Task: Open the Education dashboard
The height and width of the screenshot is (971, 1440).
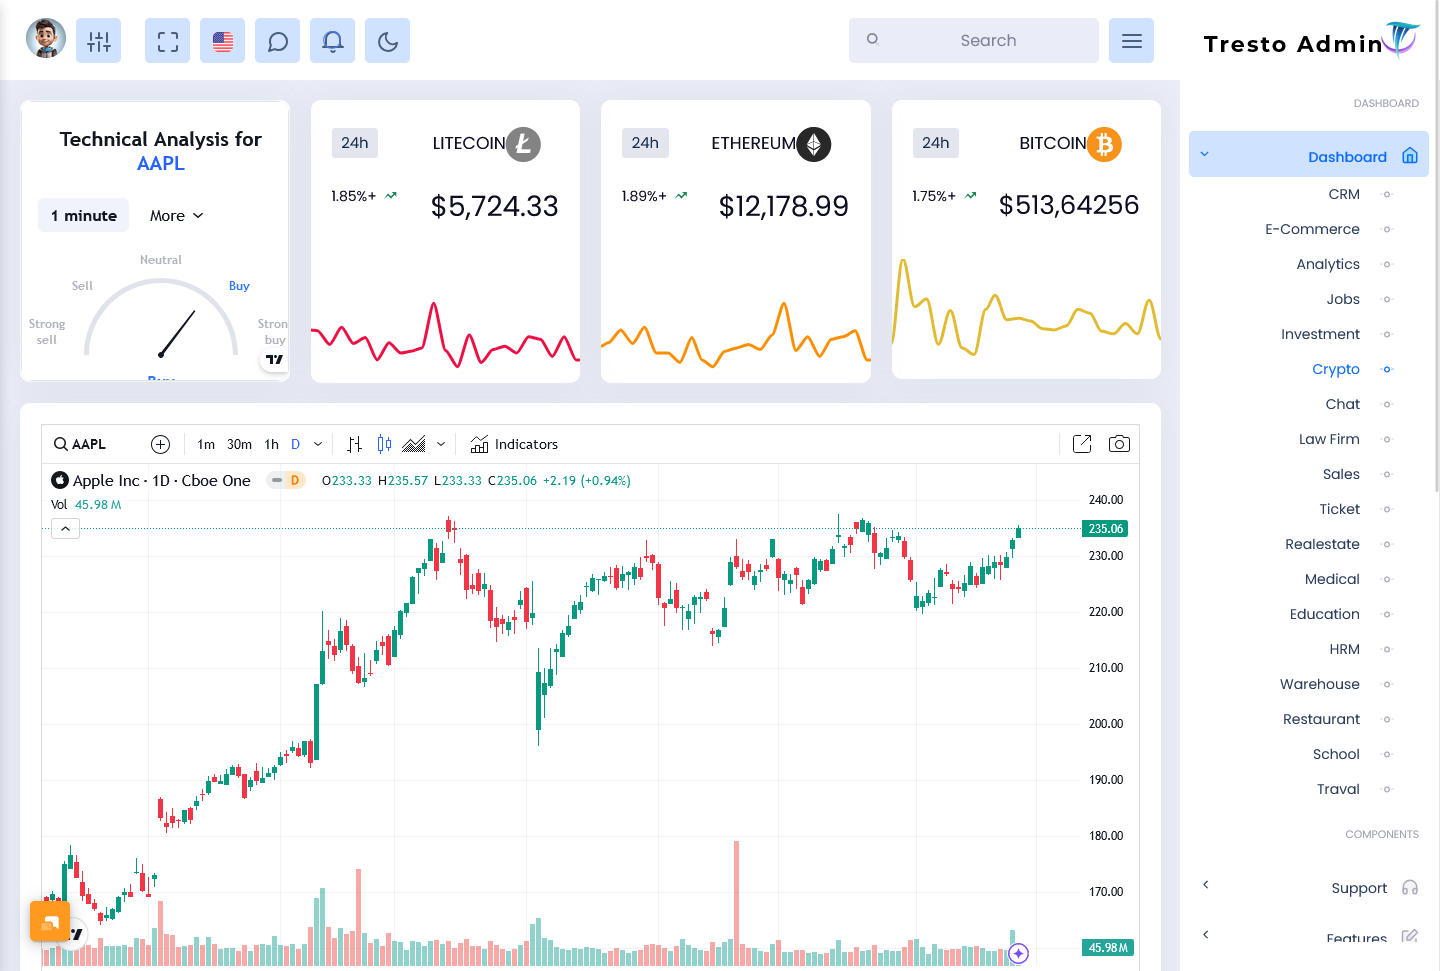Action: pyautogui.click(x=1324, y=614)
